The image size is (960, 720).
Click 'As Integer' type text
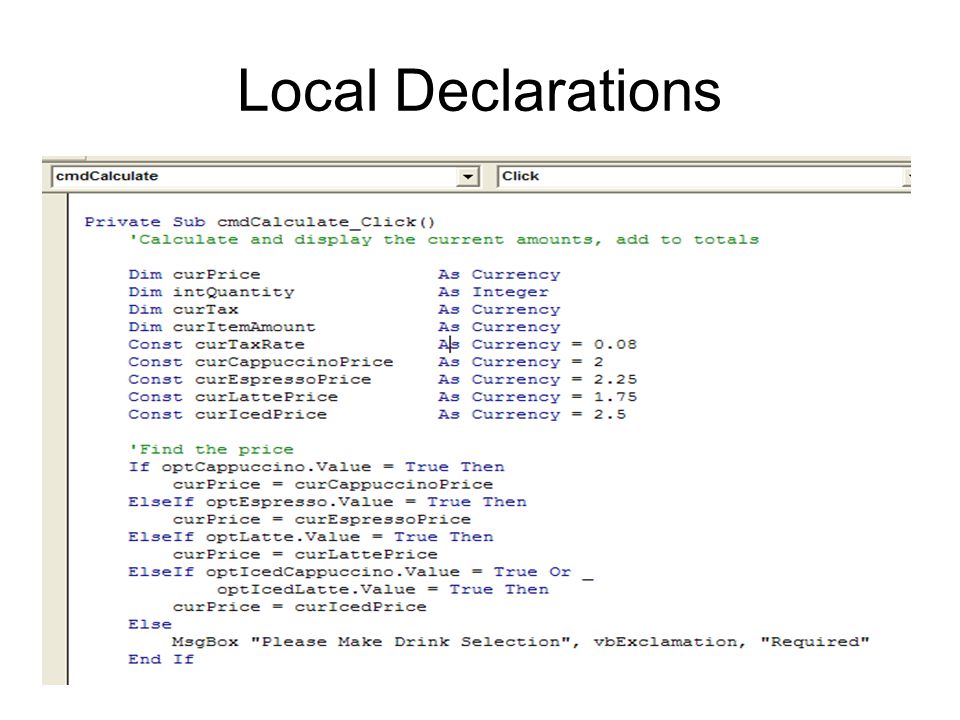[x=493, y=292]
